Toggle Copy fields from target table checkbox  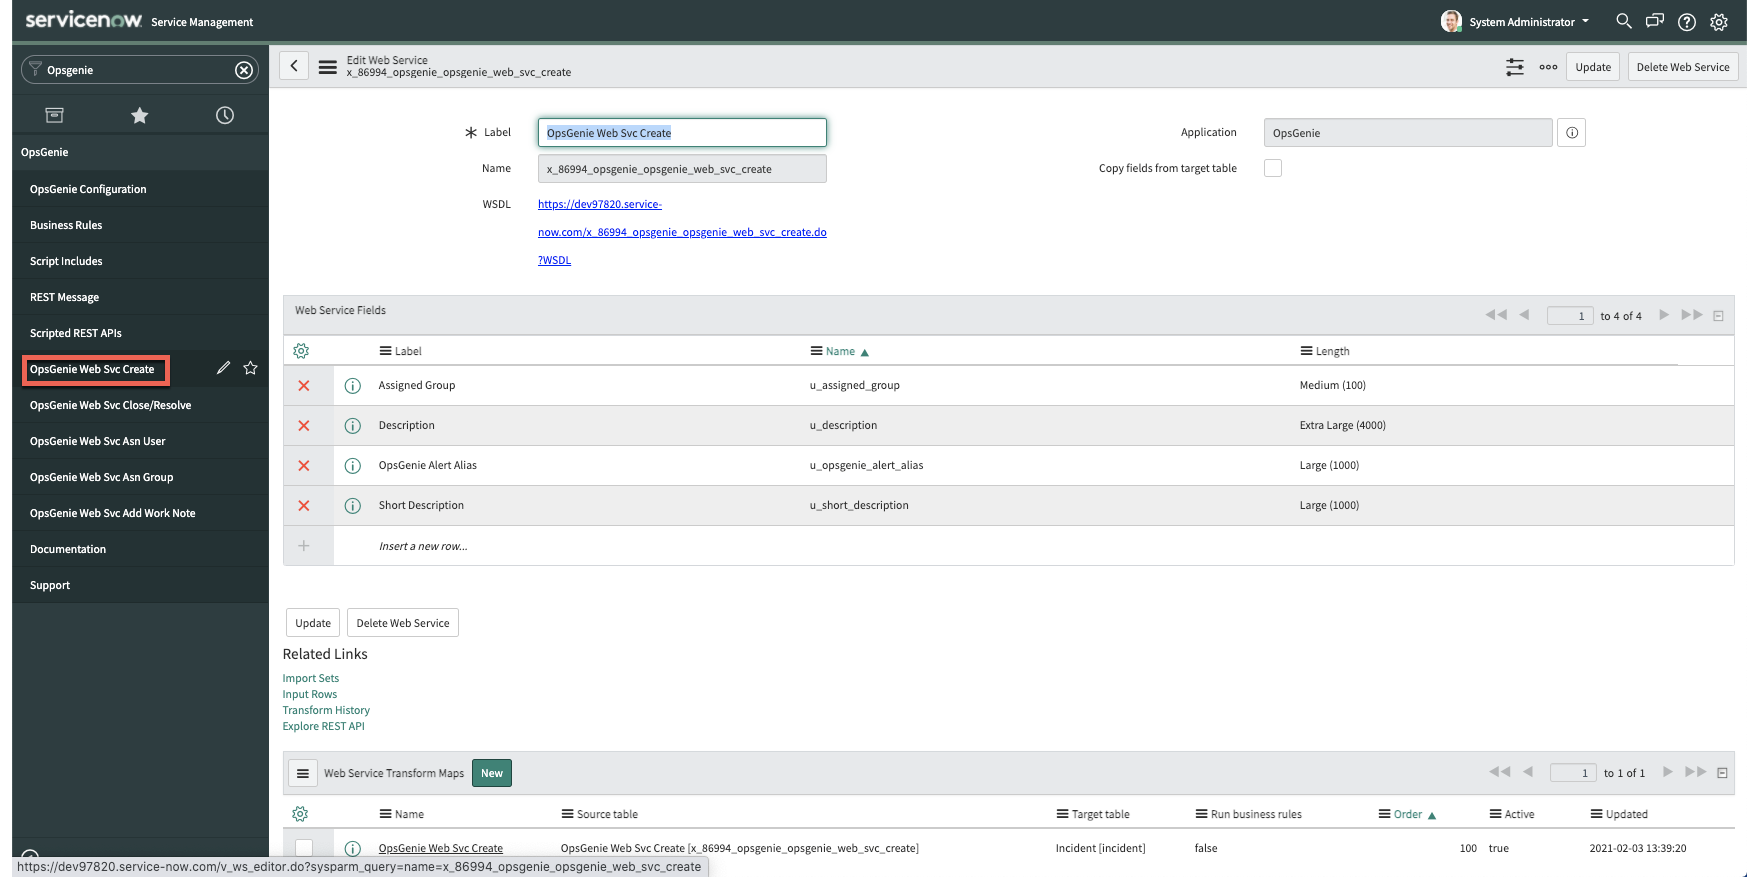[1273, 168]
